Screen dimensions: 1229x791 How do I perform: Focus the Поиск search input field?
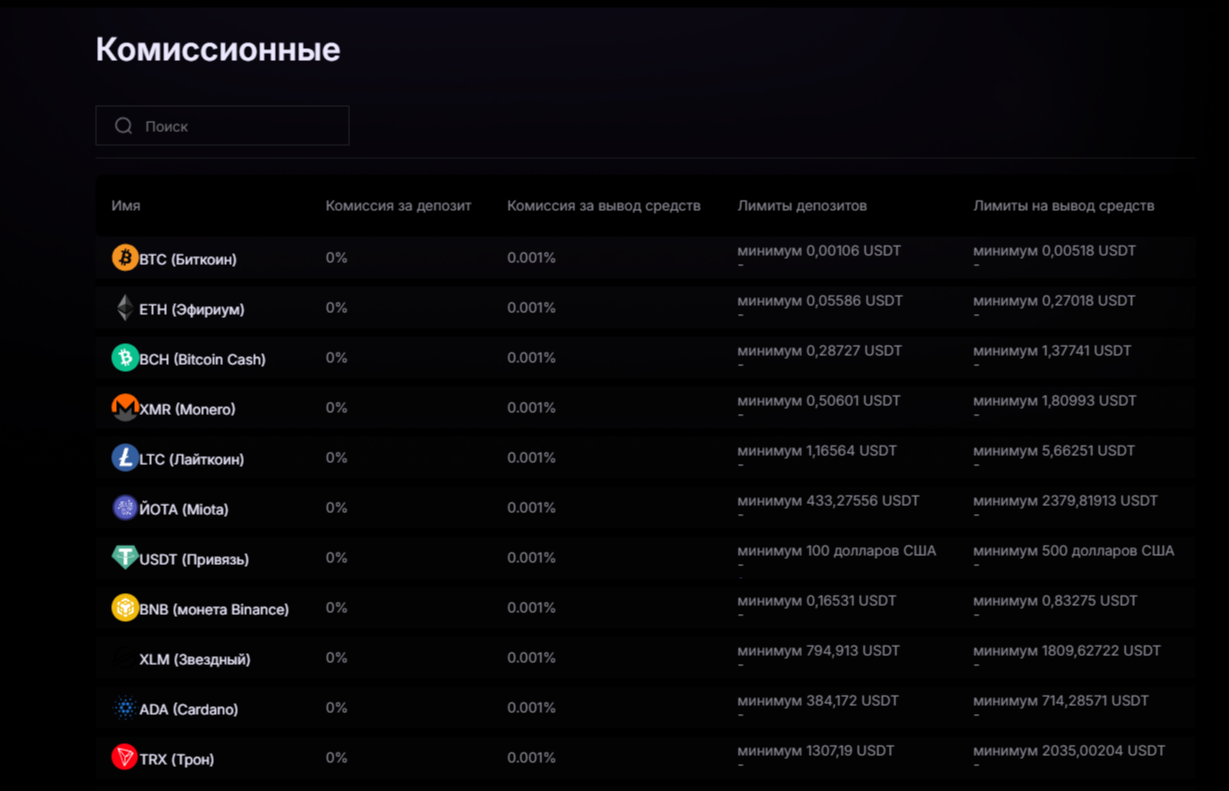[222, 126]
